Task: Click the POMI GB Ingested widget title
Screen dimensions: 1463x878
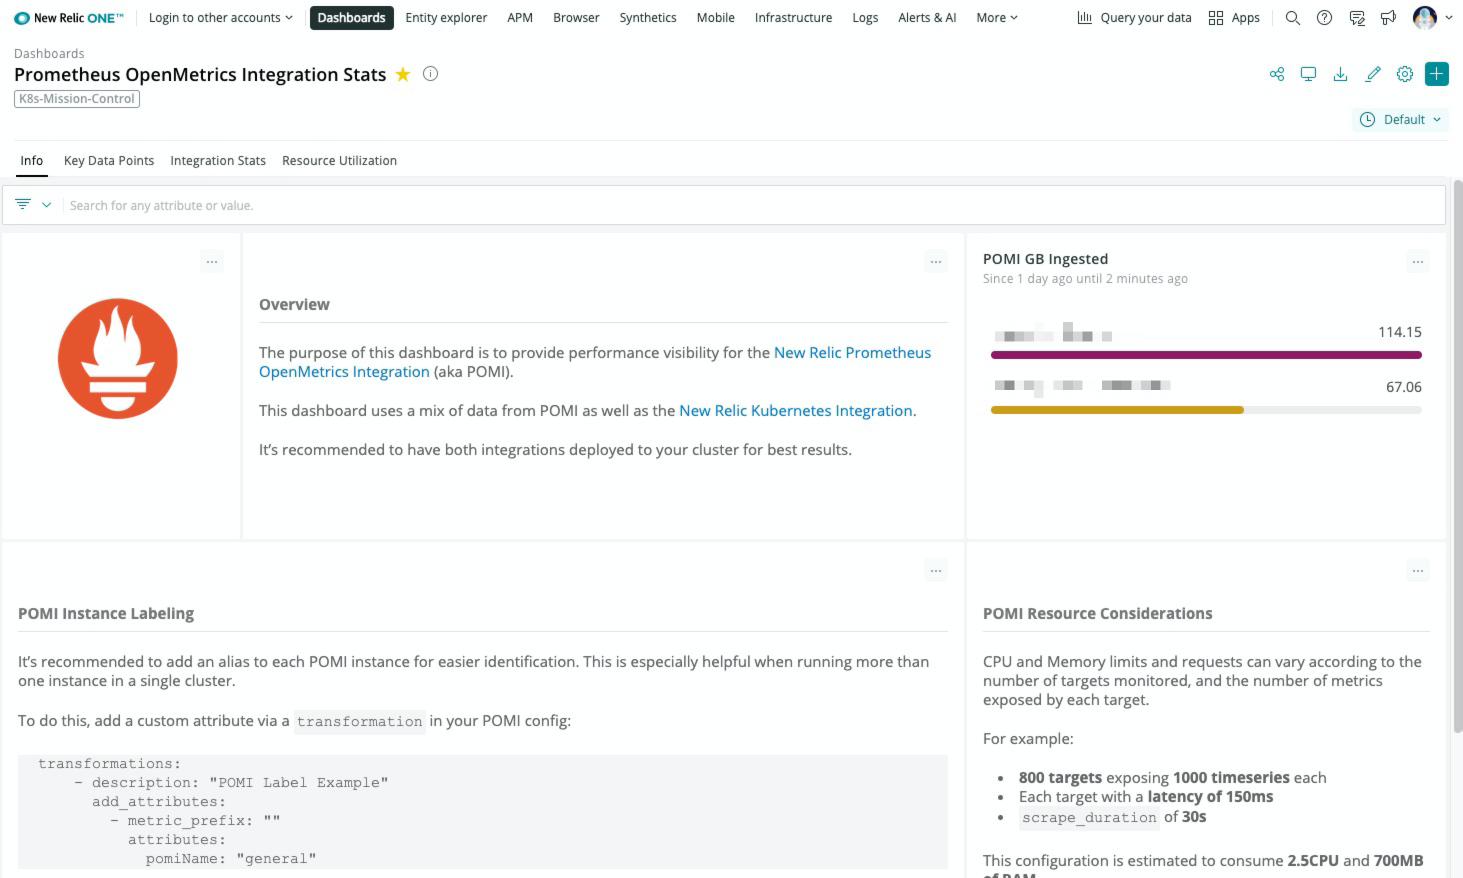Action: 1045,259
